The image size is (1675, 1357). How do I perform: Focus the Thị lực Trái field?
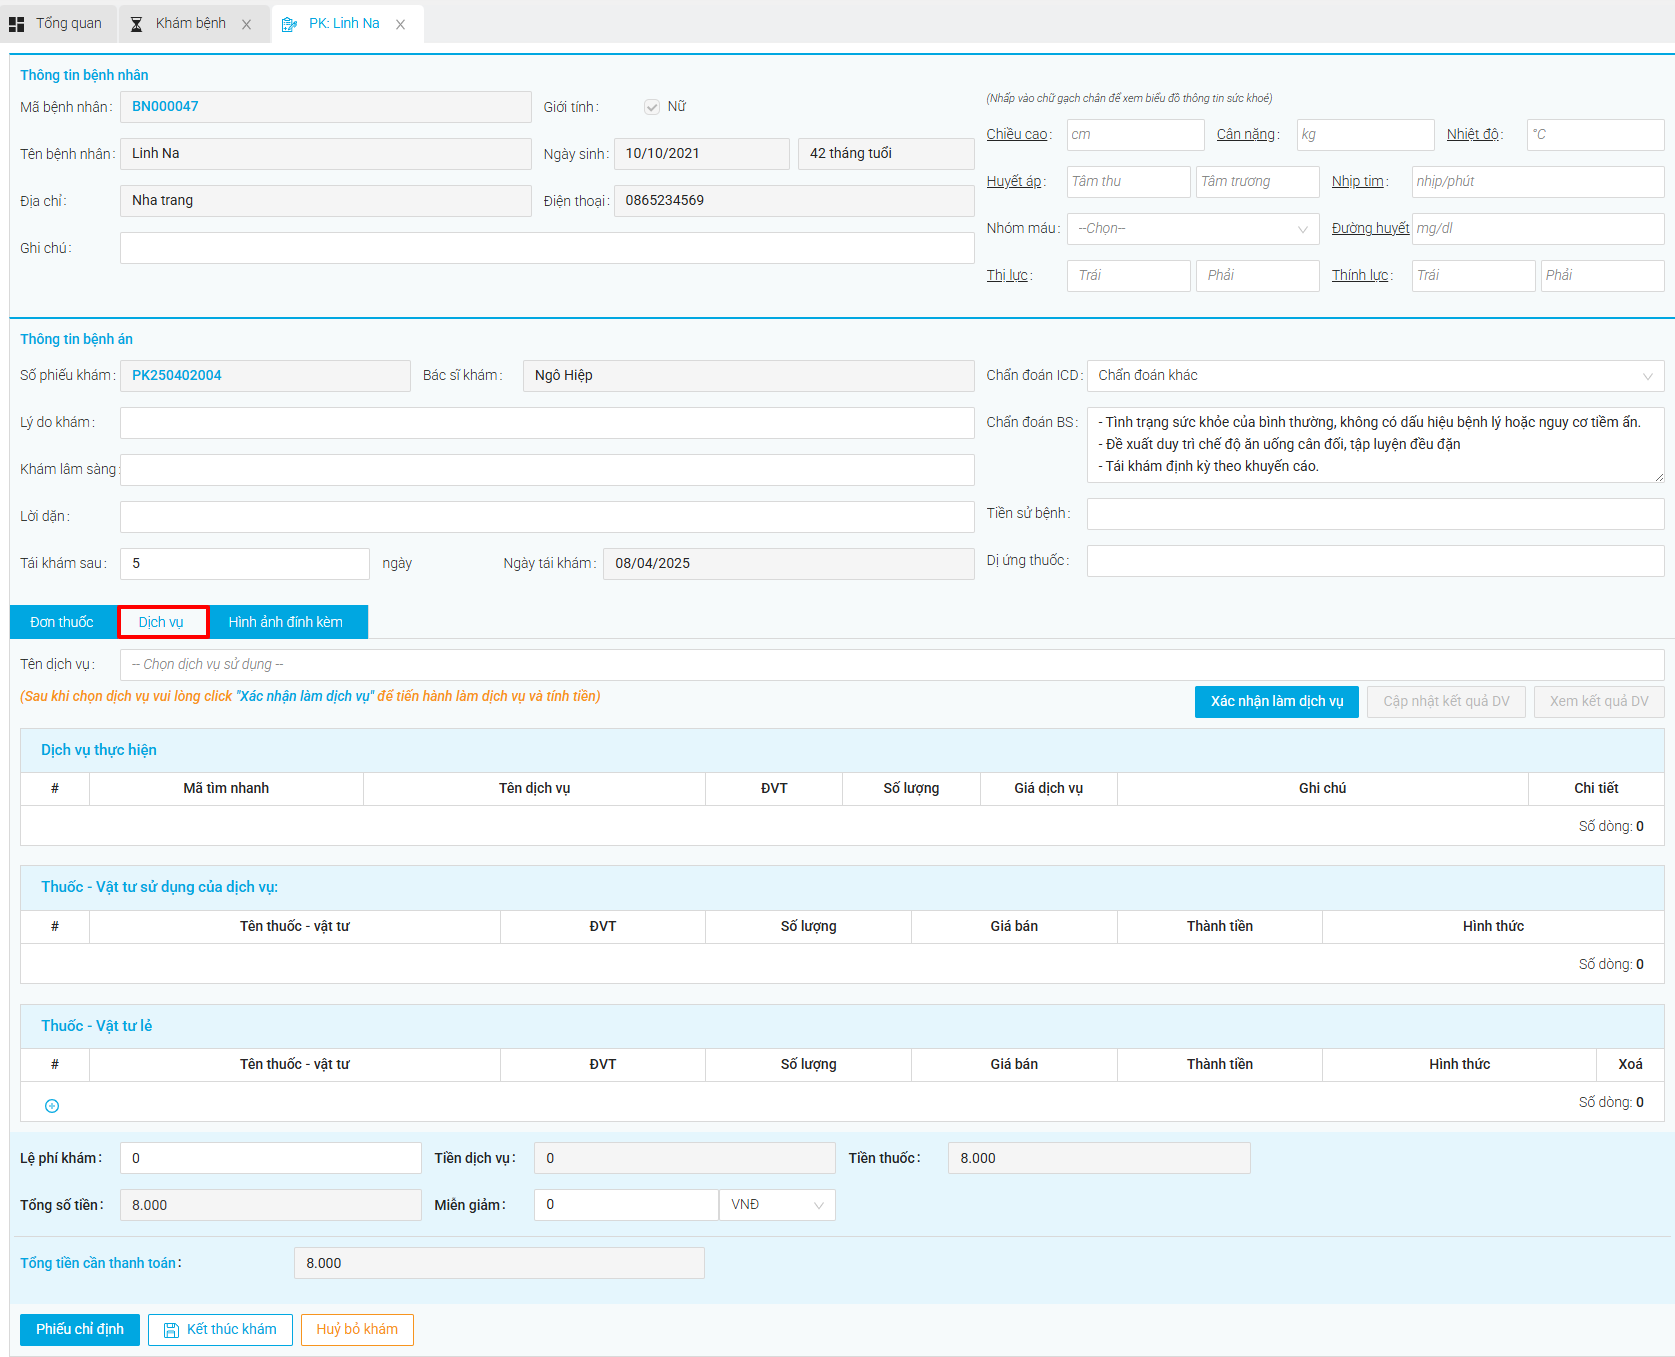[1128, 276]
